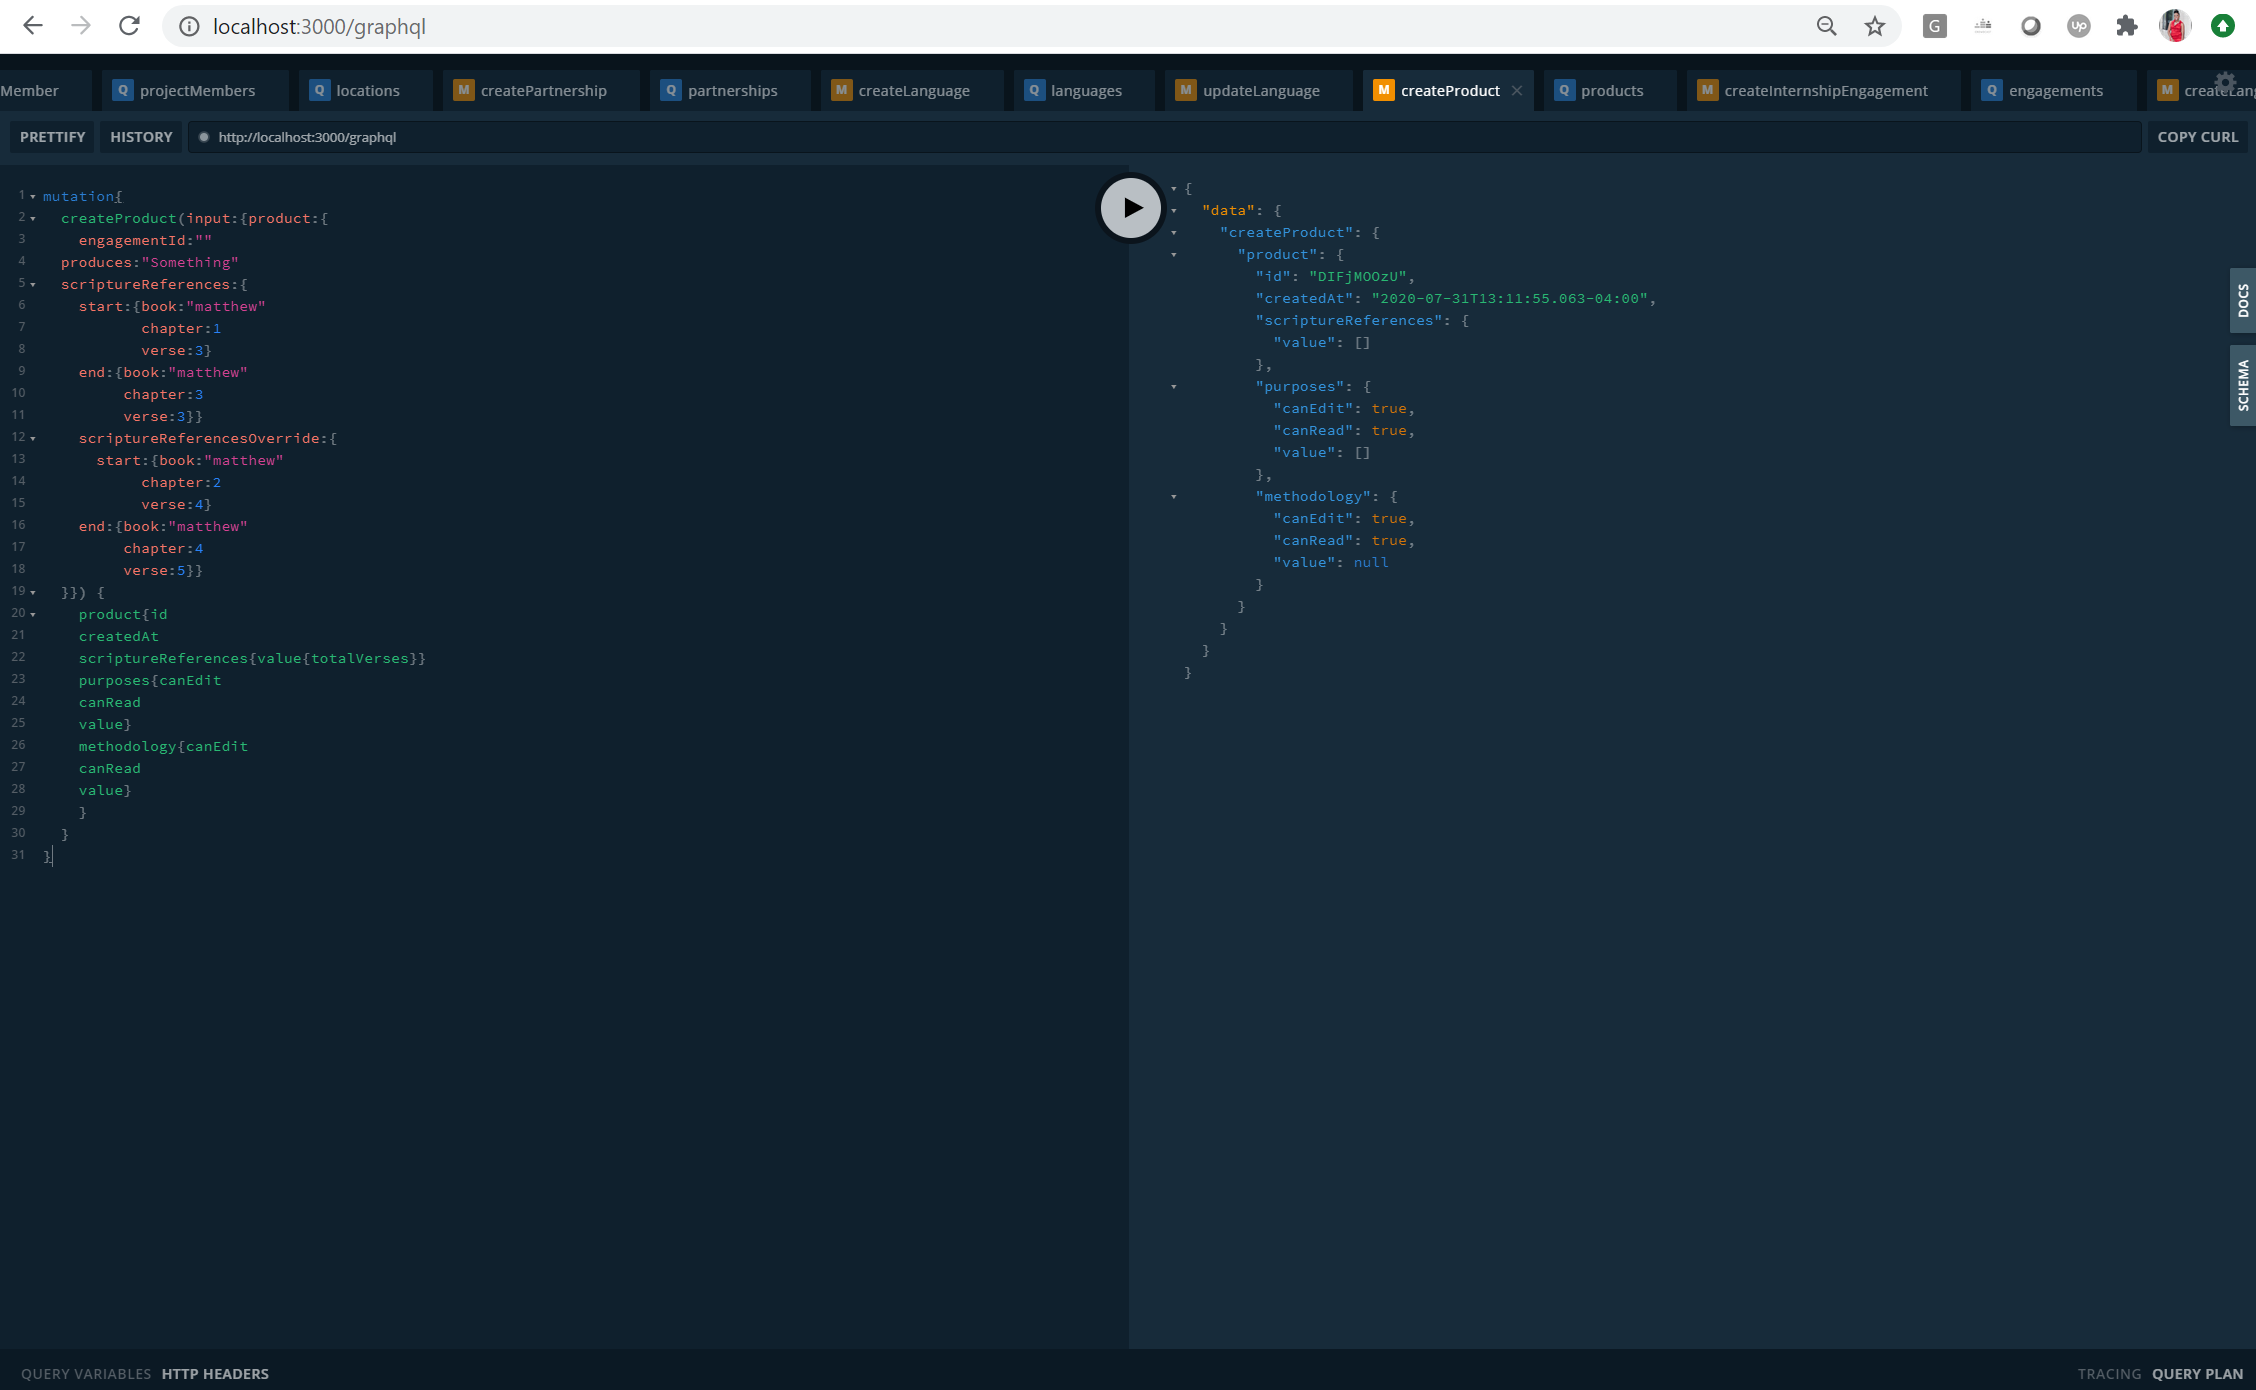Collapse "product" response node
Screen dimensions: 2256x1390
pyautogui.click(x=1174, y=255)
